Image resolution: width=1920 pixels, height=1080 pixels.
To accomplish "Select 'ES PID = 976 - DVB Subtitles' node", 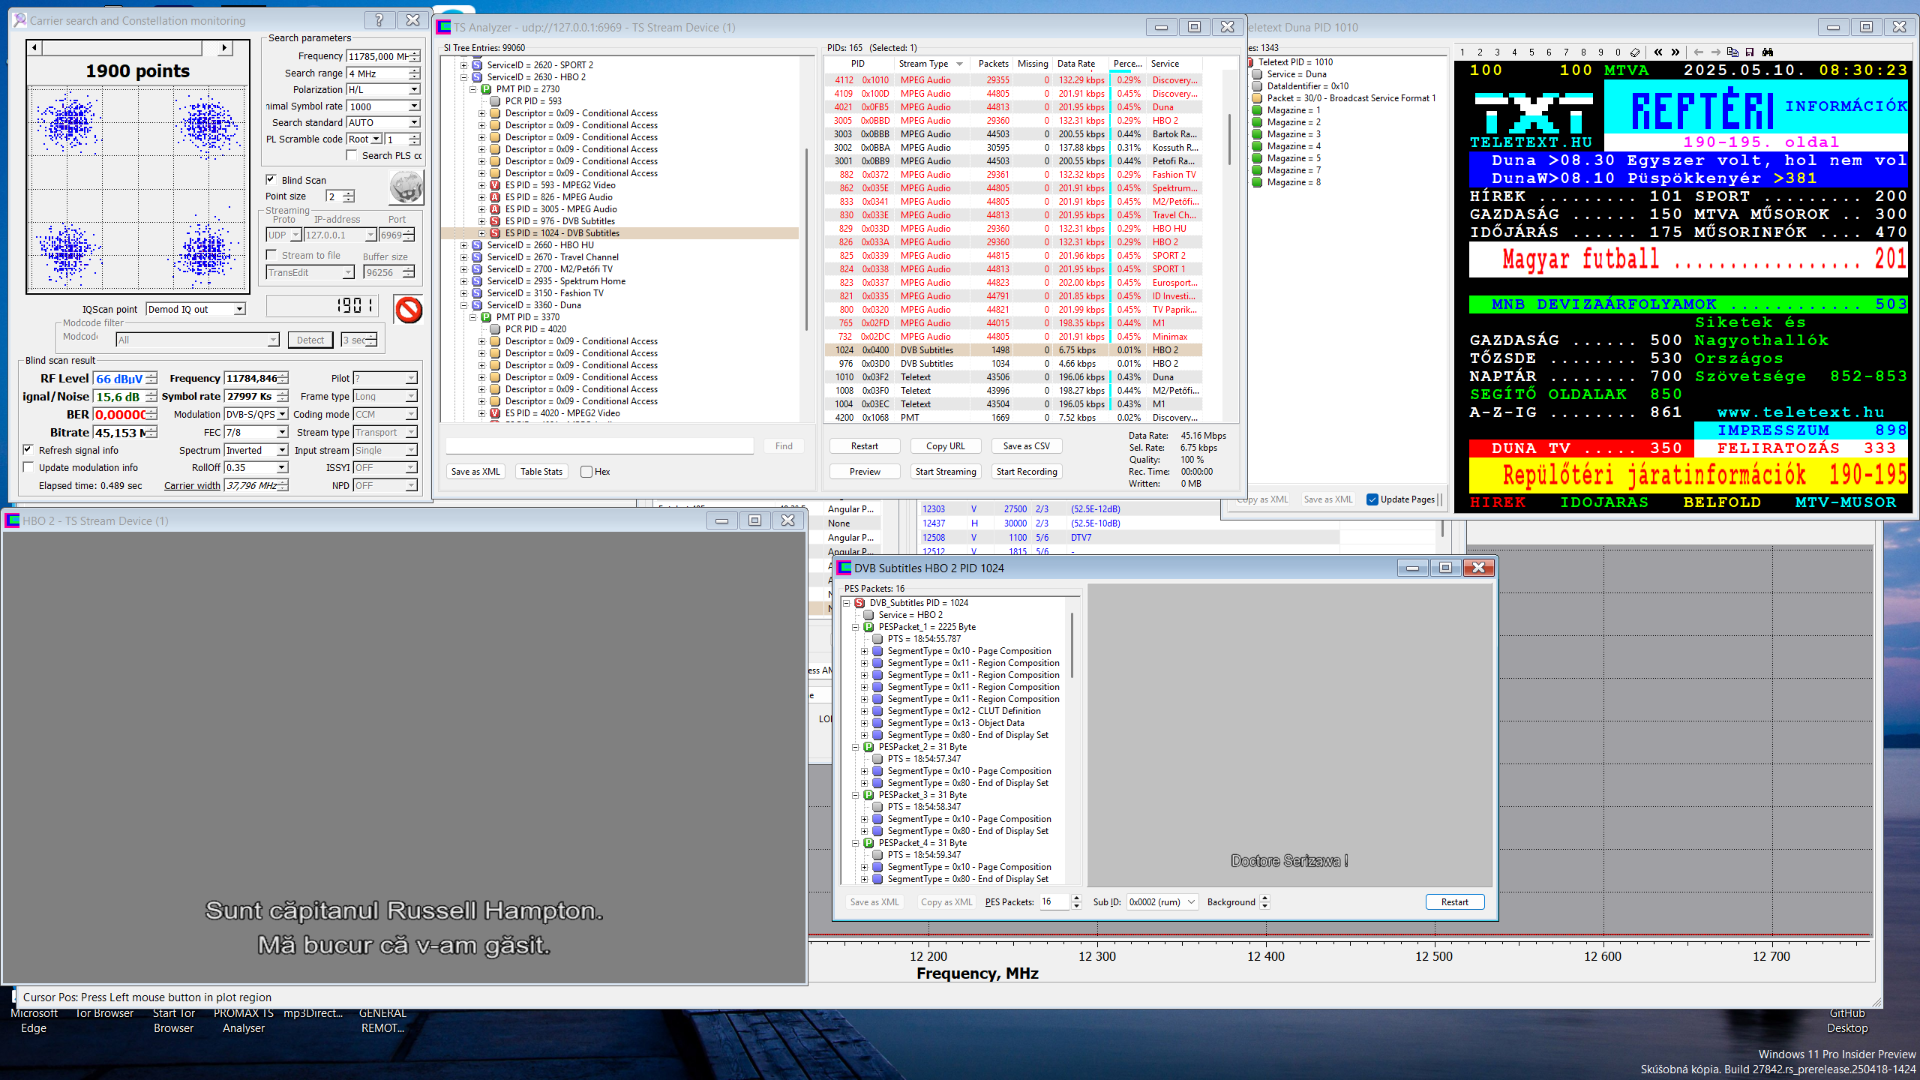I will click(x=559, y=221).
